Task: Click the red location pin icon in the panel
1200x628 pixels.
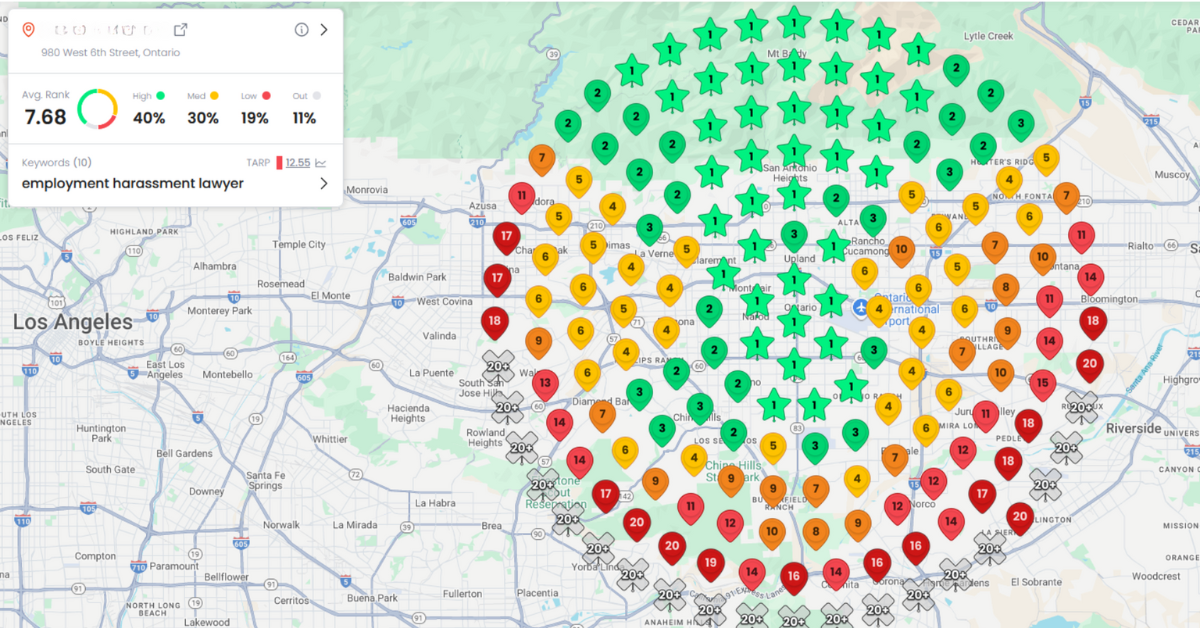Action: click(x=29, y=30)
